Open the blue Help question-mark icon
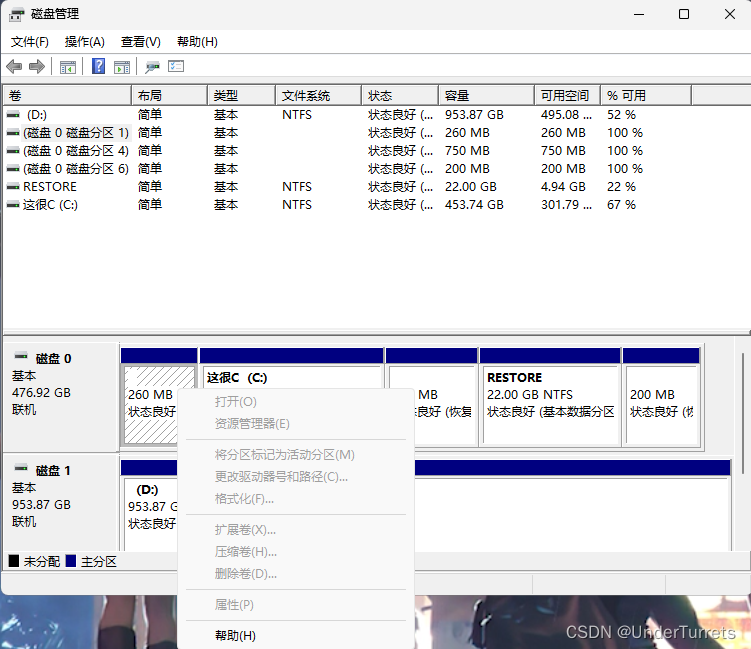 [98, 66]
